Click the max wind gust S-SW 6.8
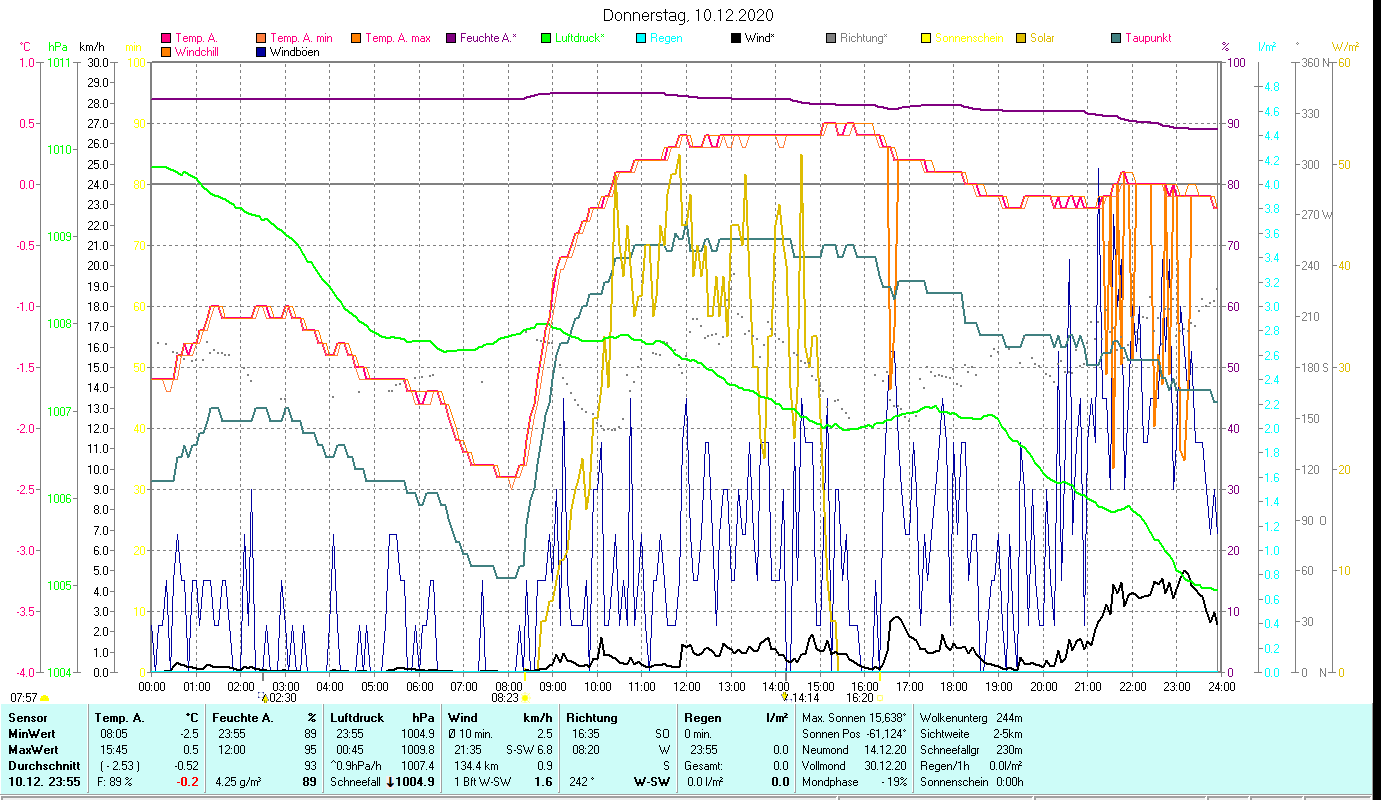Viewport: 1381px width, 800px height. coord(530,750)
